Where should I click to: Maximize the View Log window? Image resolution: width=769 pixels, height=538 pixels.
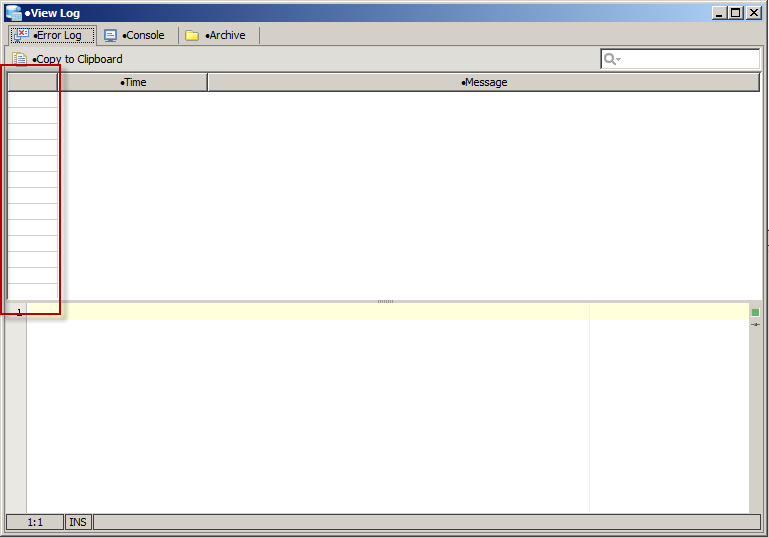736,13
